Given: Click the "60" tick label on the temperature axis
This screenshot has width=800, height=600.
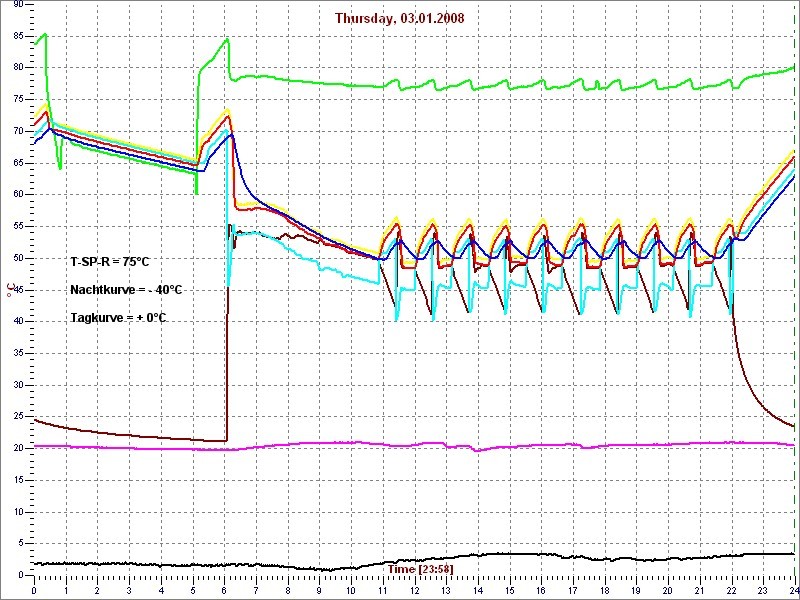Looking at the screenshot, I should point(18,194).
